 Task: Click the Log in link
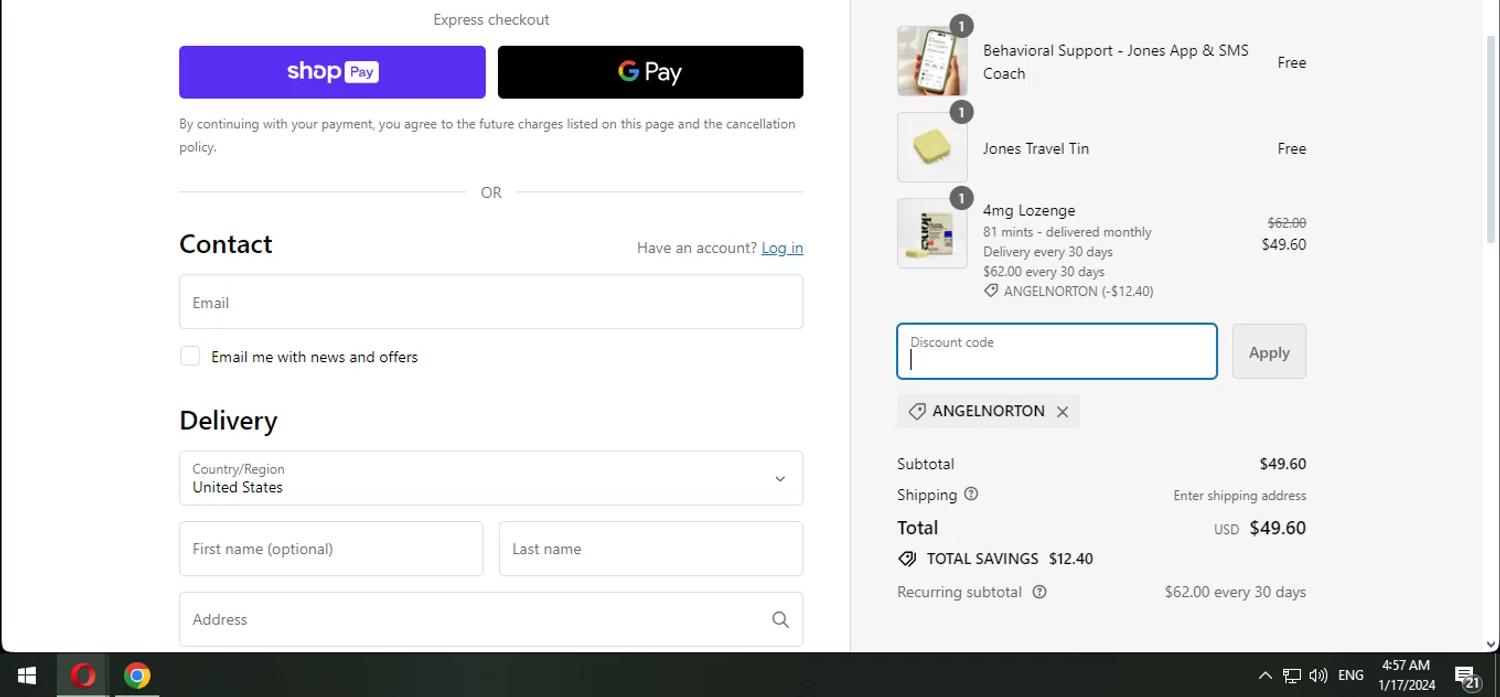coord(782,248)
